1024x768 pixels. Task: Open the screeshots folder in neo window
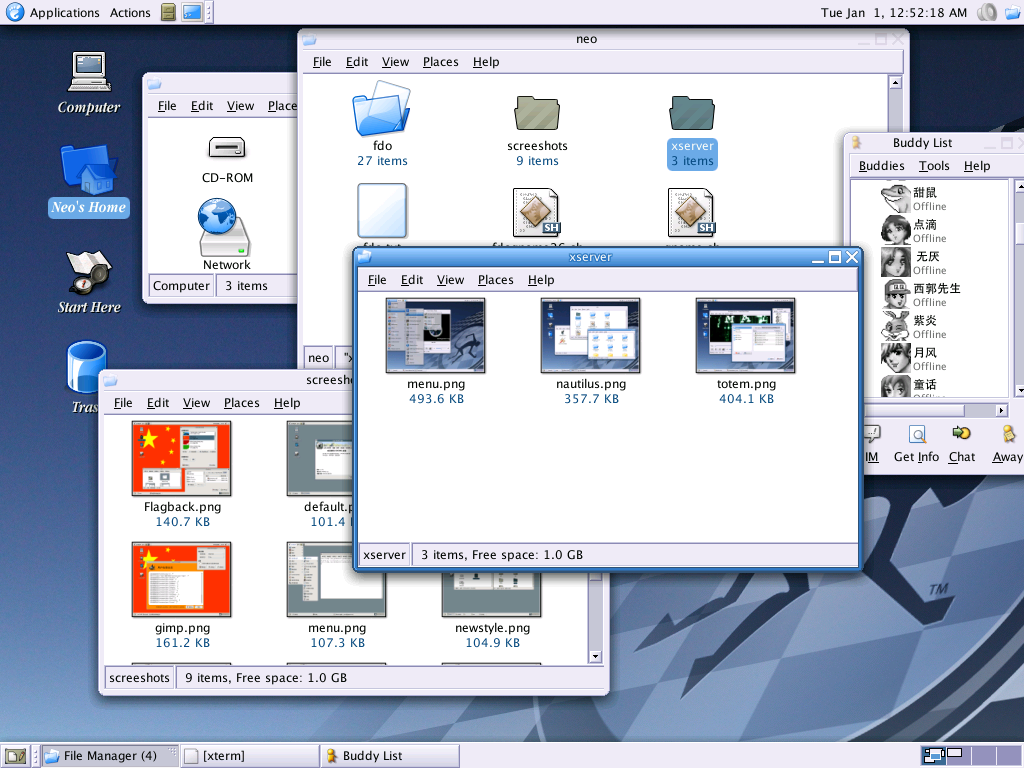tap(537, 112)
